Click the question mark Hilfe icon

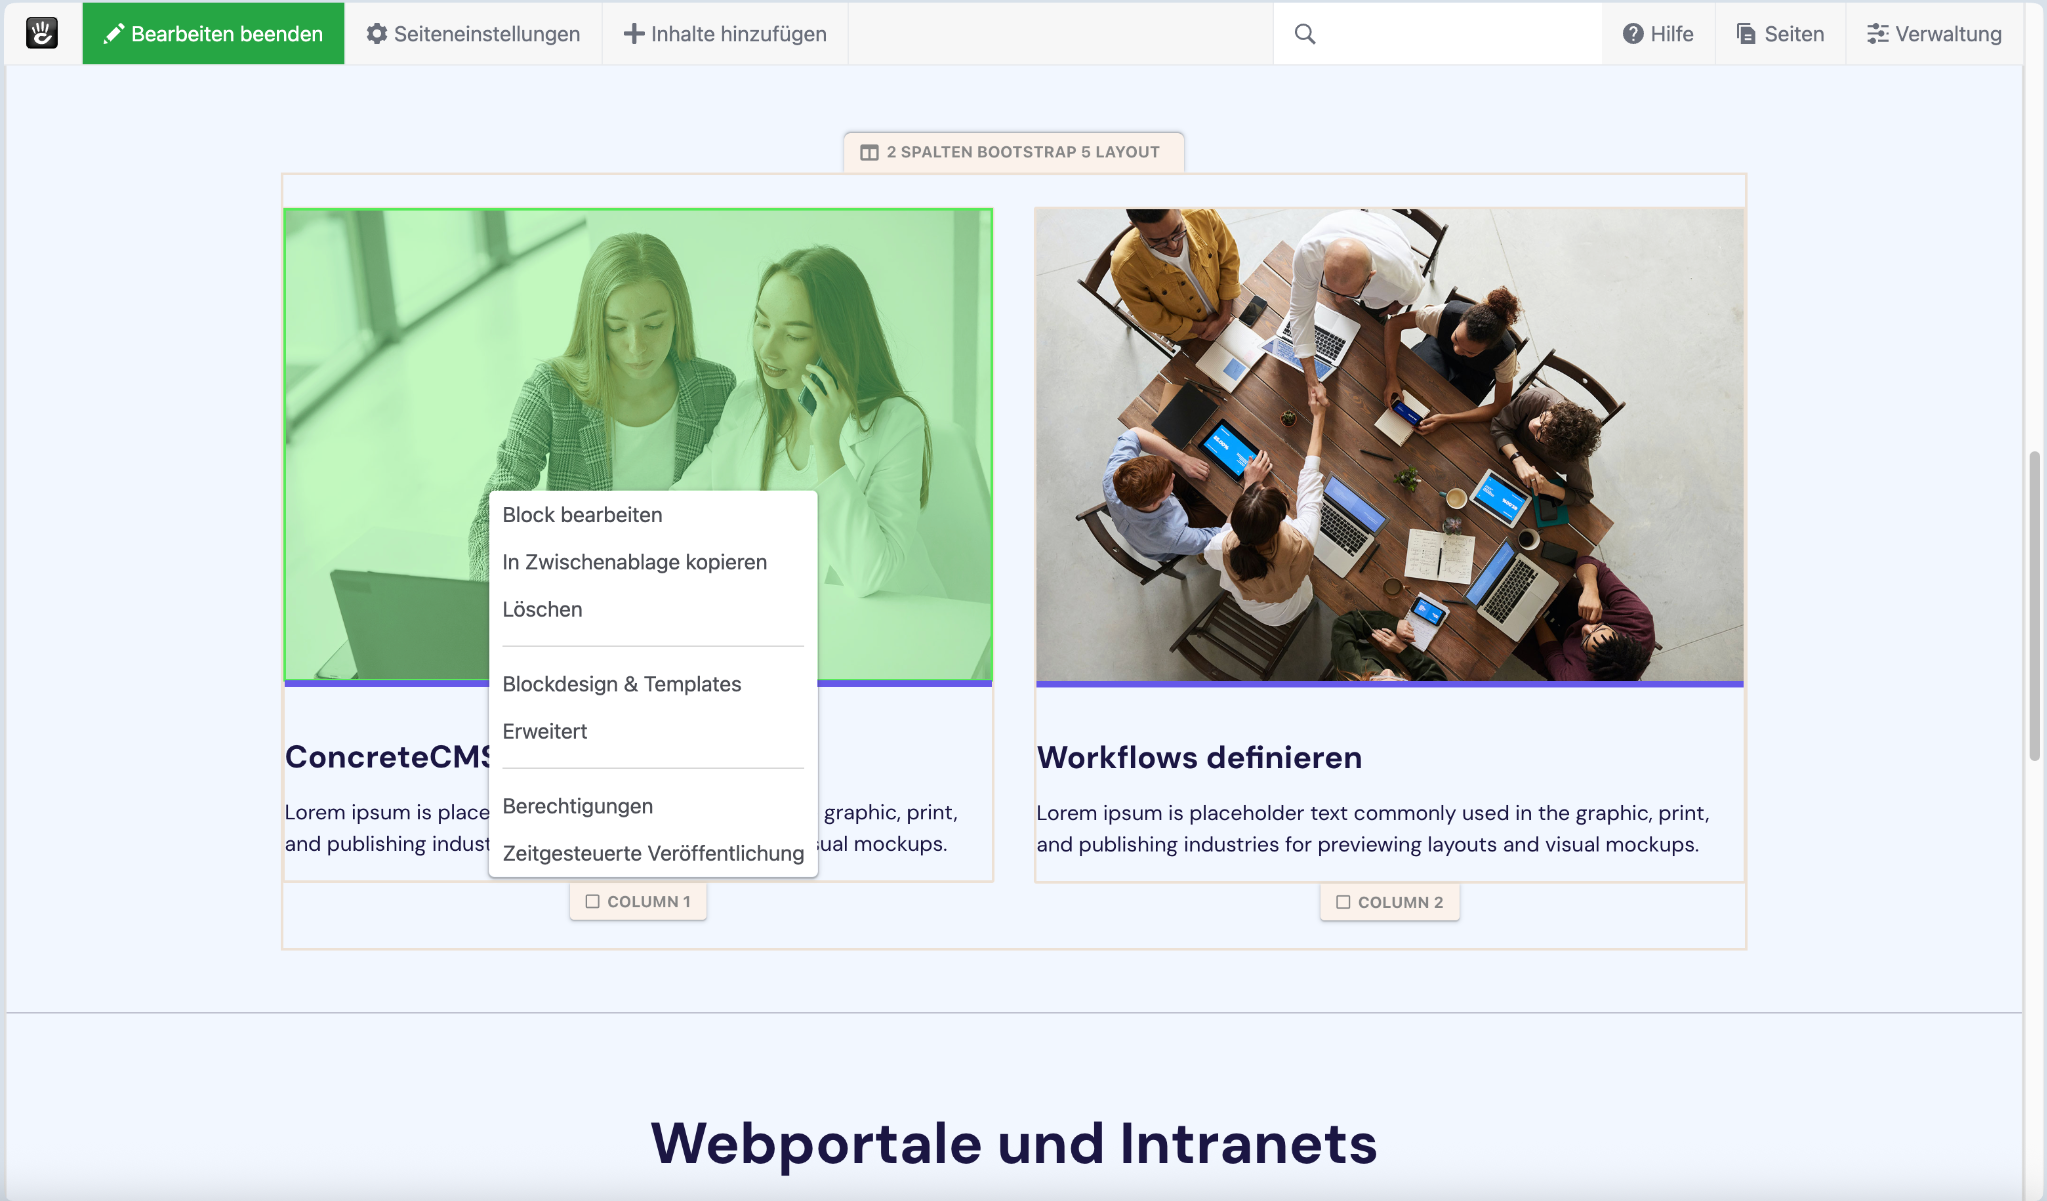(x=1633, y=33)
